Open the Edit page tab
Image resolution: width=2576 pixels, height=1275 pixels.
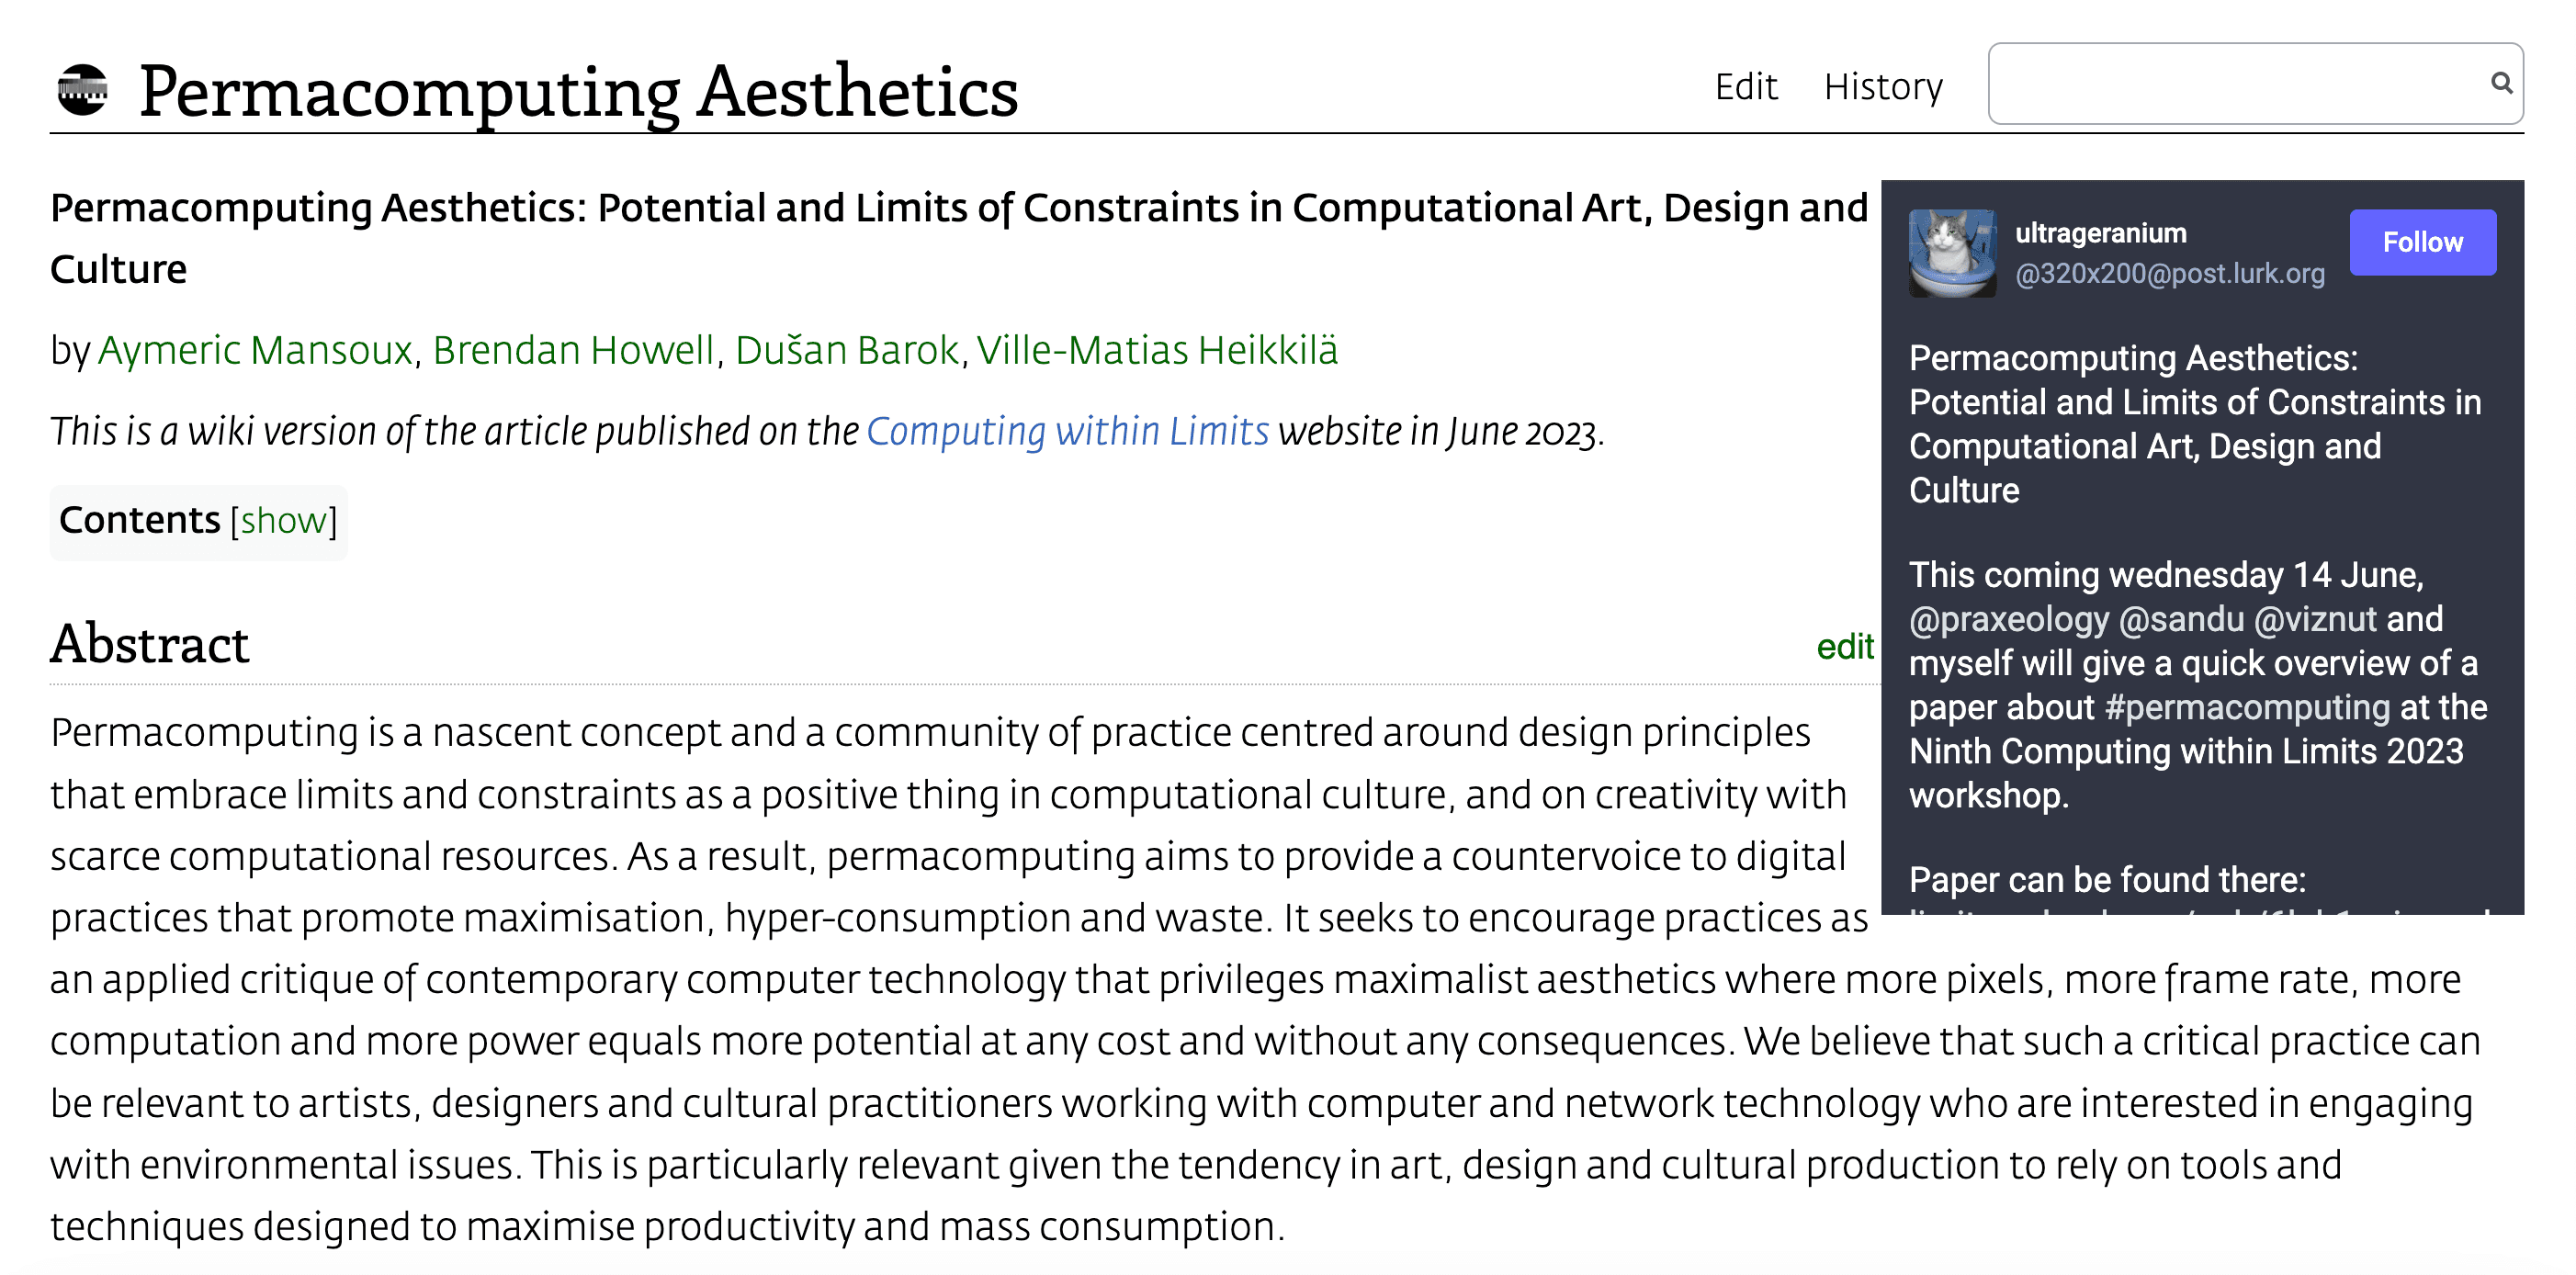pyautogui.click(x=1745, y=87)
